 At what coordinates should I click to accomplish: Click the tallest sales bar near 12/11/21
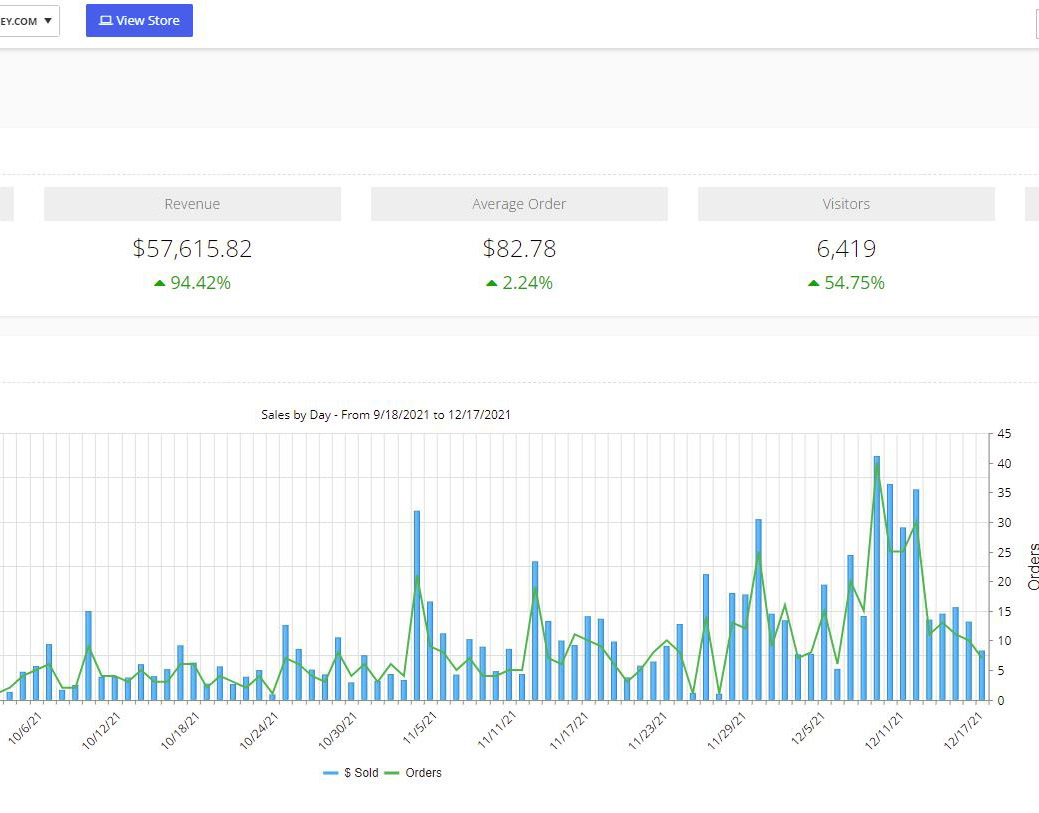877,578
